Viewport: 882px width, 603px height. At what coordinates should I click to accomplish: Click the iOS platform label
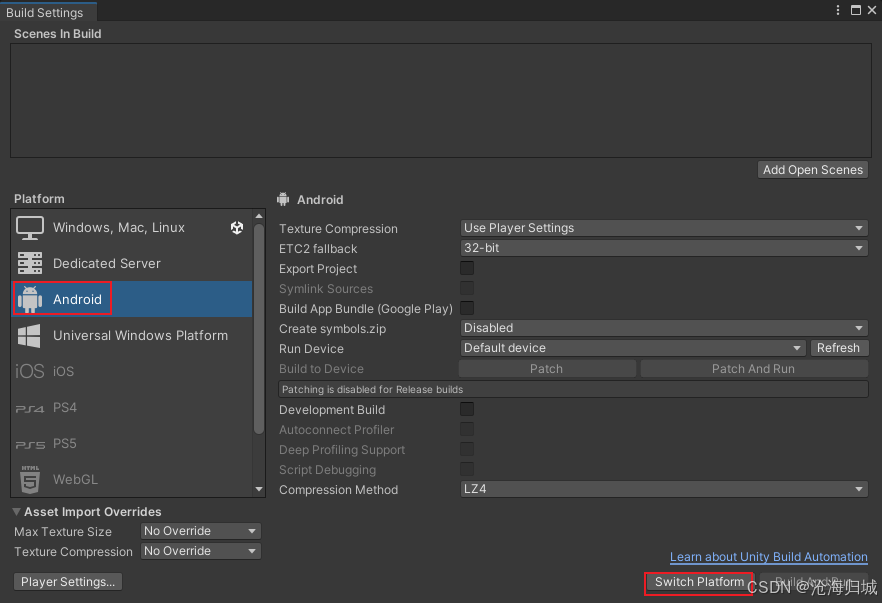[64, 371]
